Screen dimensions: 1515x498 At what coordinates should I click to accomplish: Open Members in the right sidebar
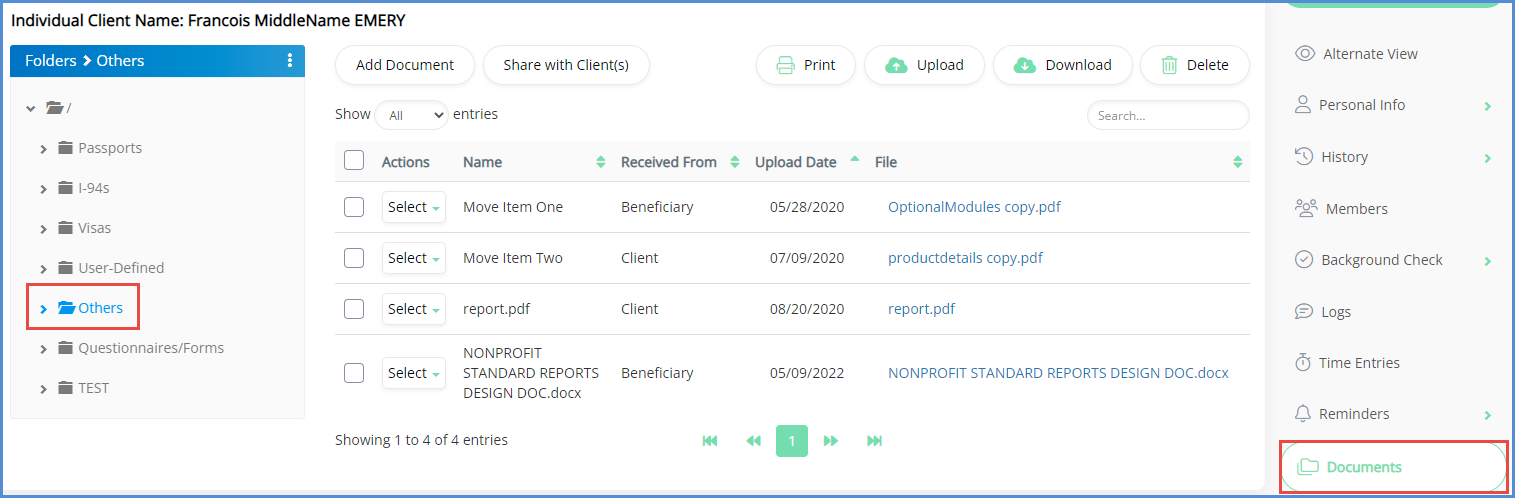pos(1355,209)
